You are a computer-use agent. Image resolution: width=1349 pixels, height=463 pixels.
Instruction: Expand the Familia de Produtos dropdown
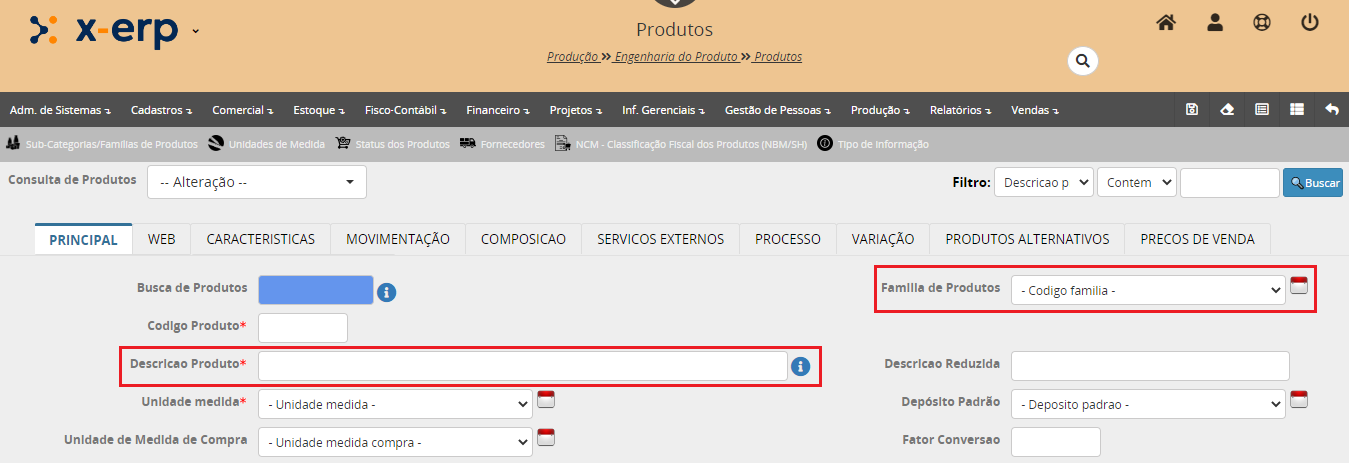coord(1147,290)
